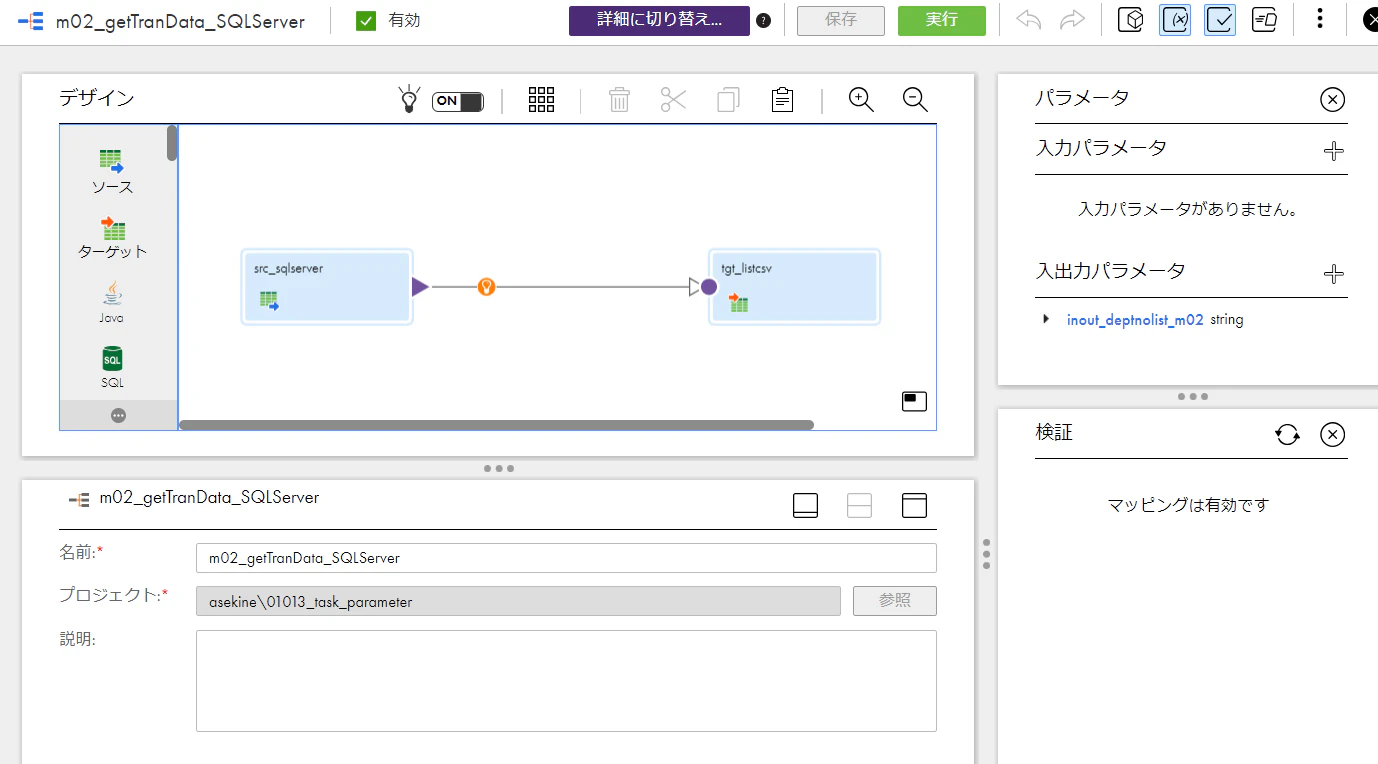
Task: Open the vertical three-dot actions menu
Action: pyautogui.click(x=1320, y=19)
